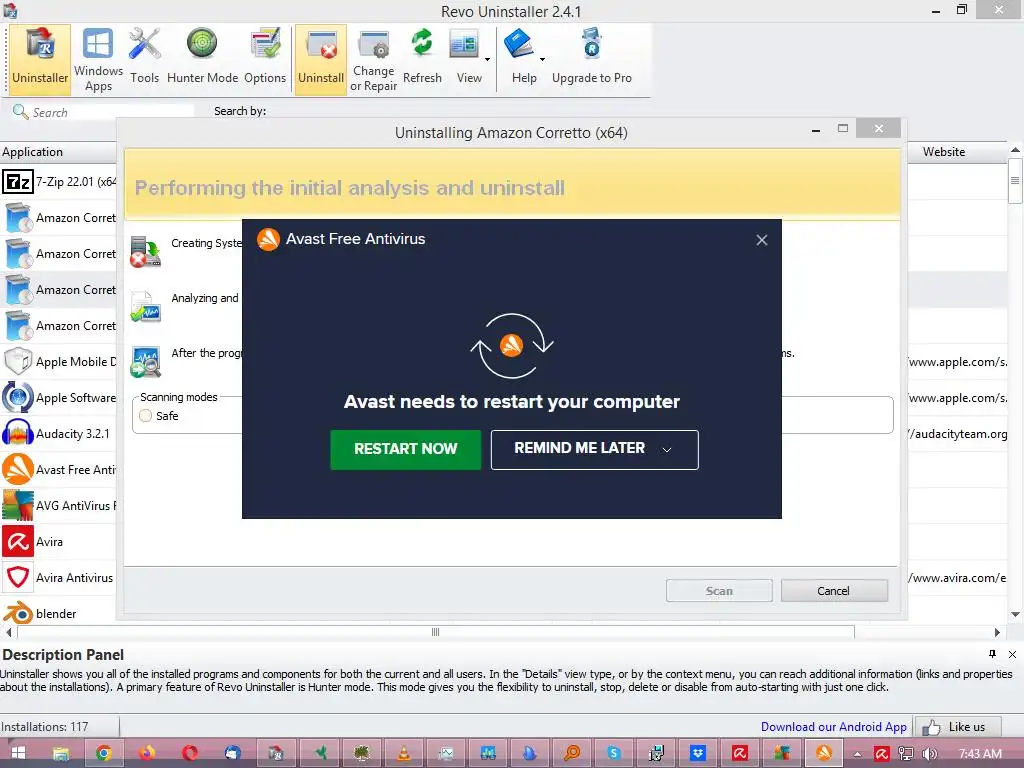Open the Avast icon in the taskbar
This screenshot has height=768, width=1024.
[824, 753]
